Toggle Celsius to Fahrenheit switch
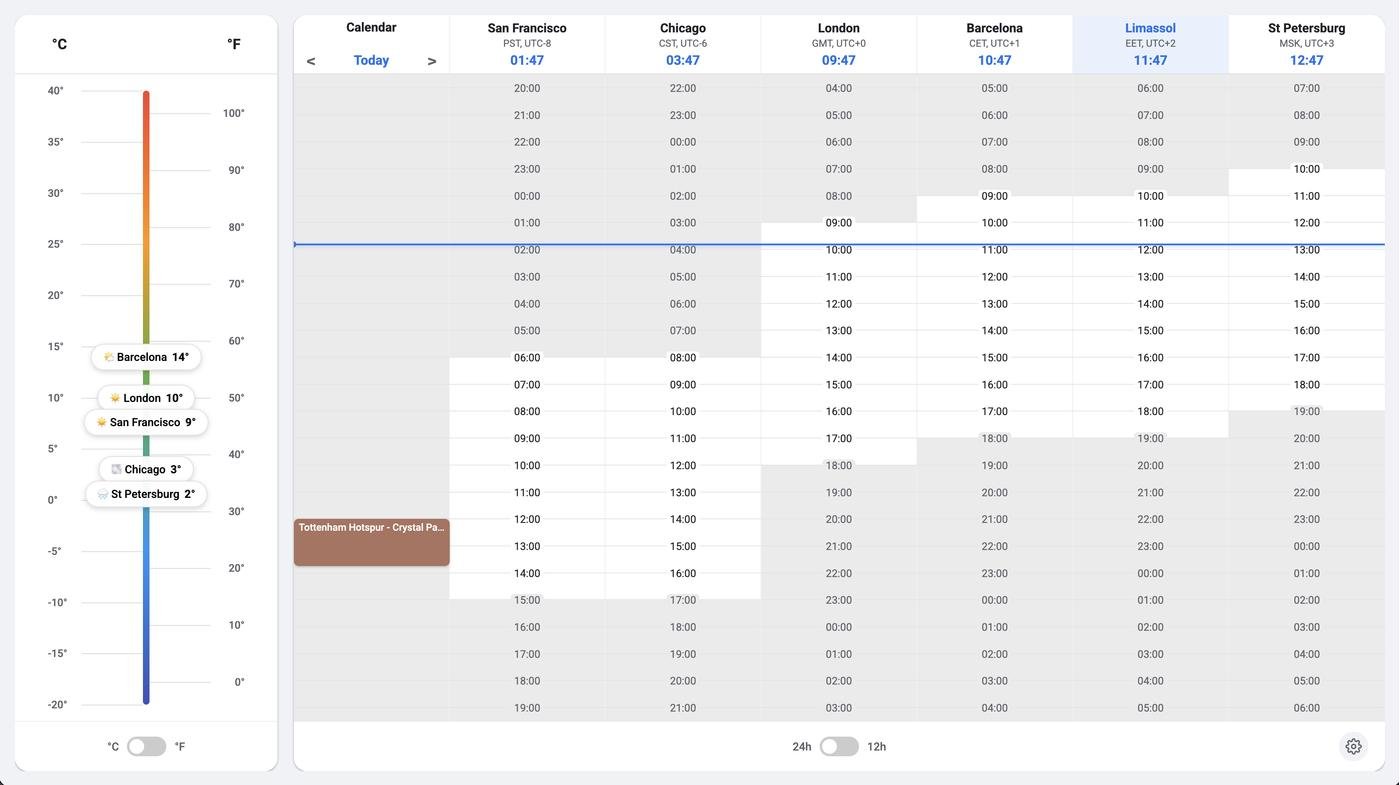1400x785 pixels. click(x=146, y=746)
